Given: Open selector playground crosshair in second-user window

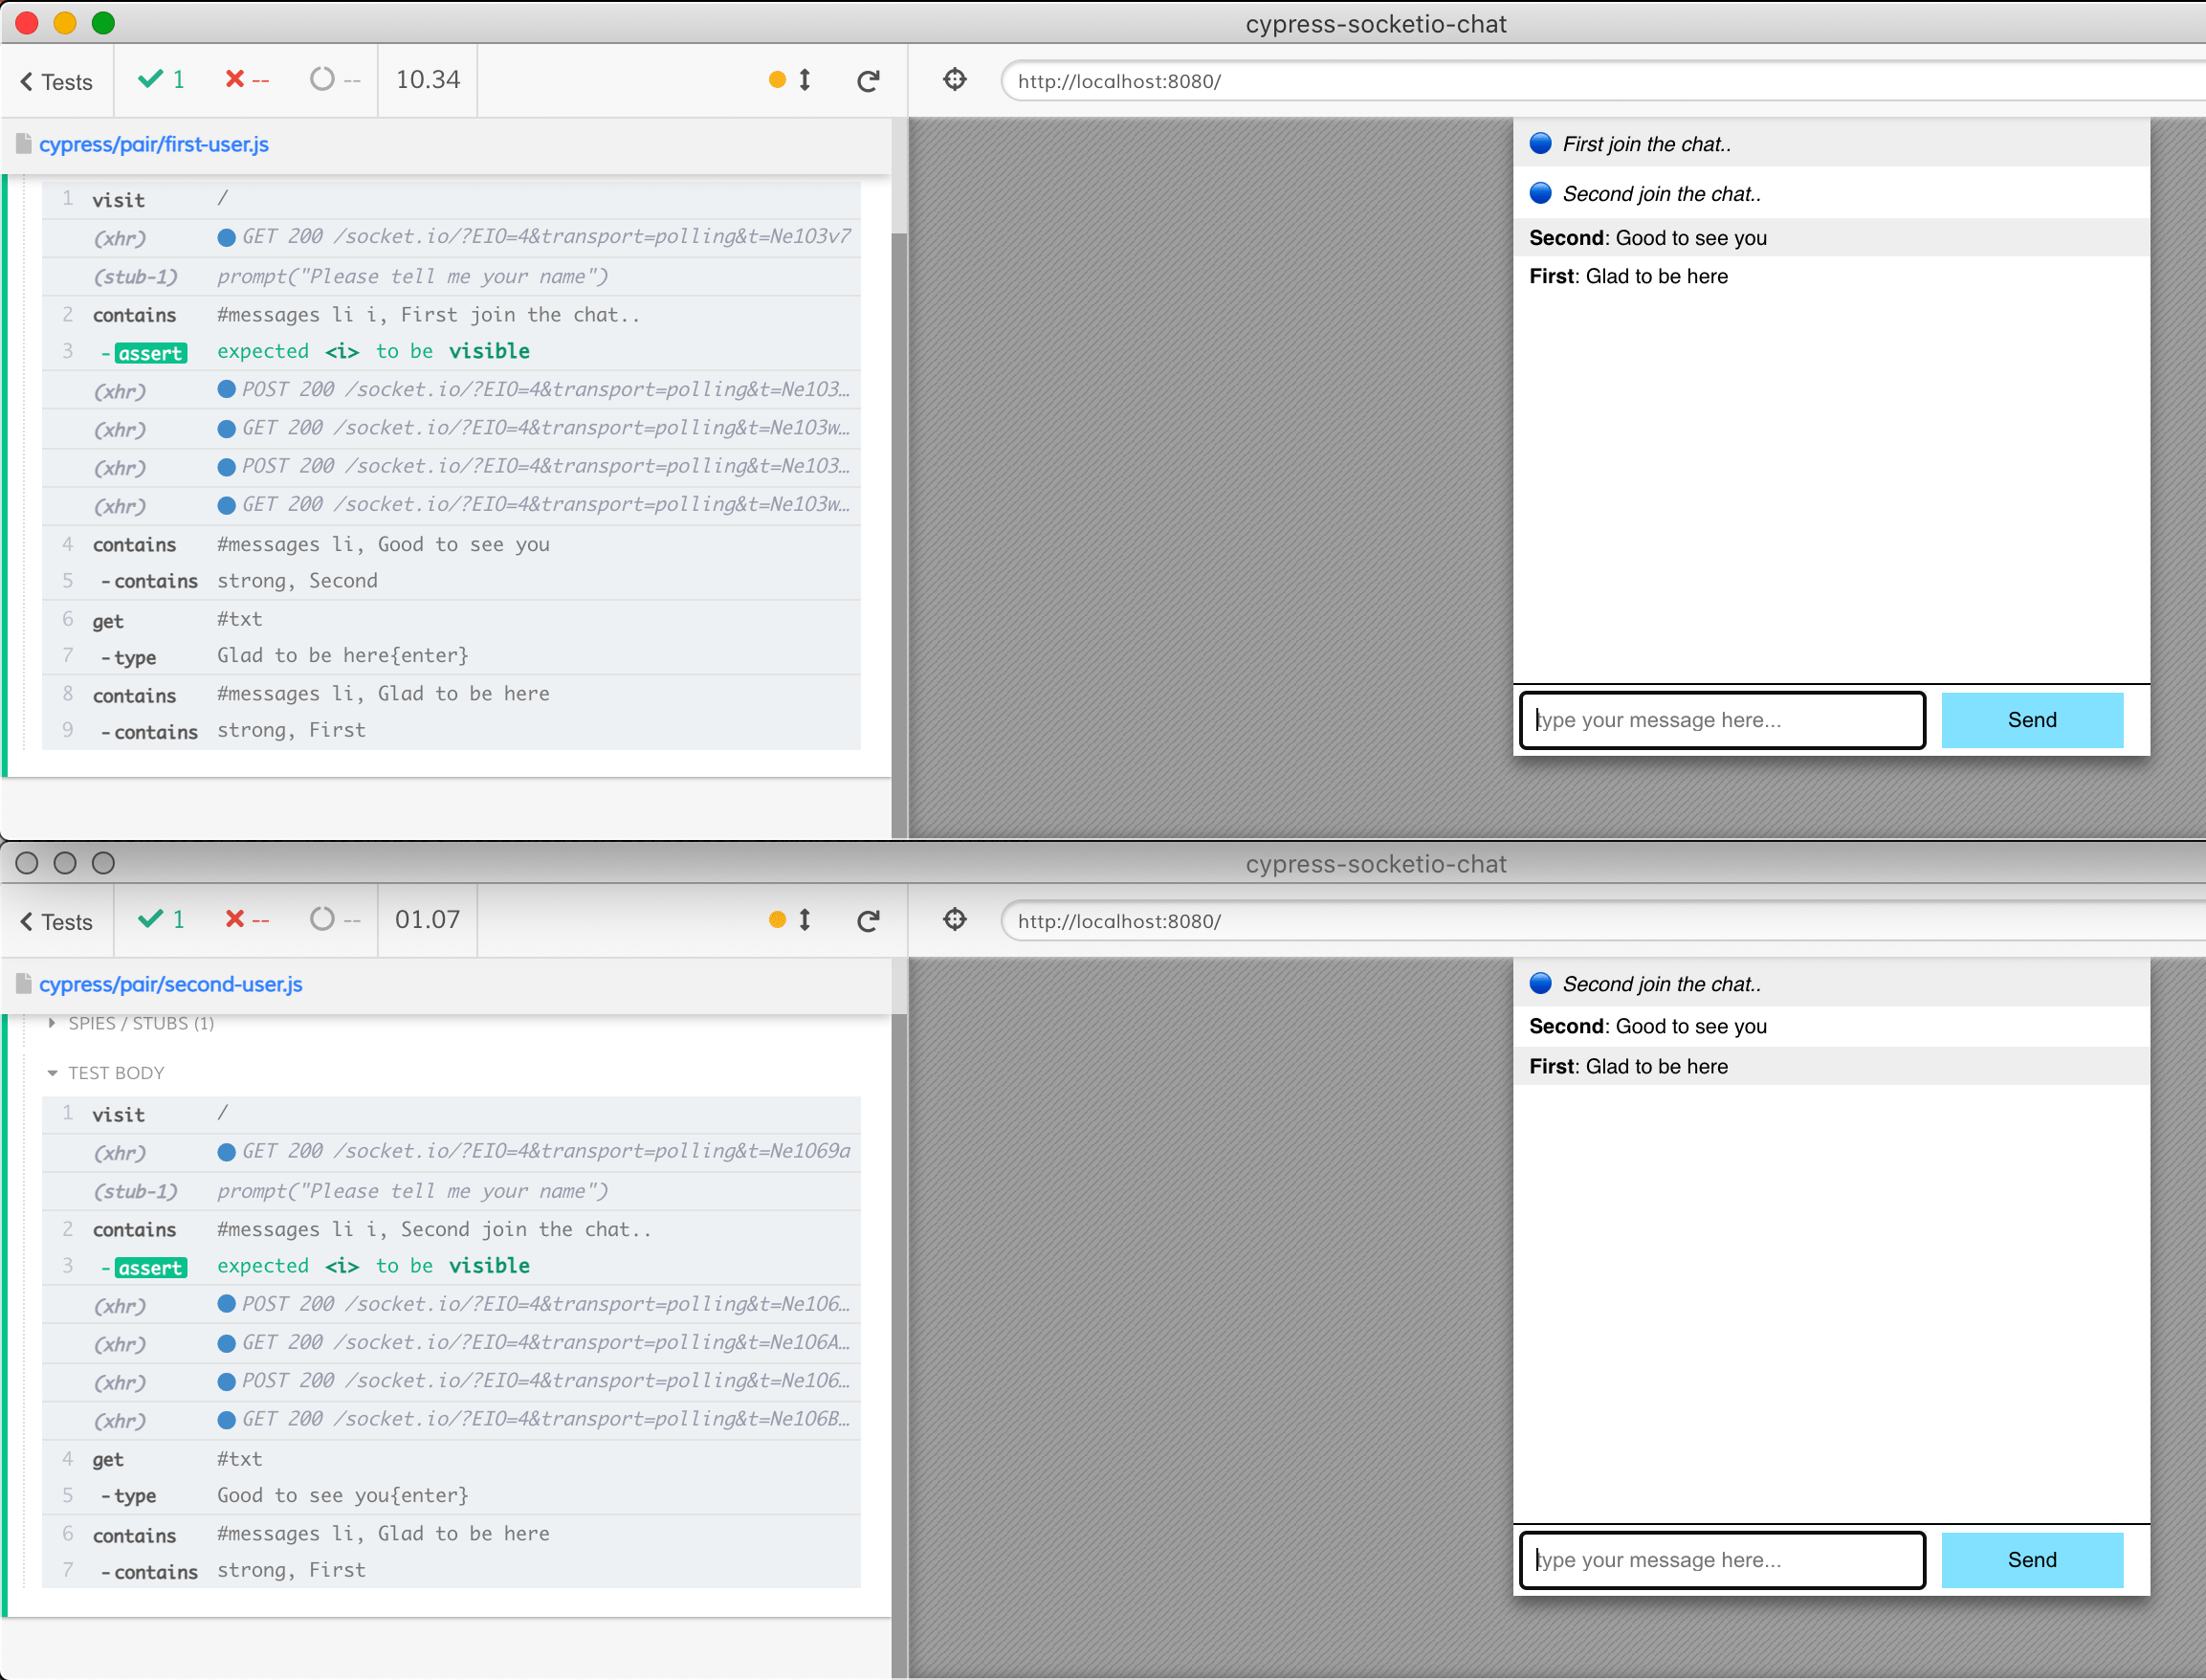Looking at the screenshot, I should click(x=955, y=919).
